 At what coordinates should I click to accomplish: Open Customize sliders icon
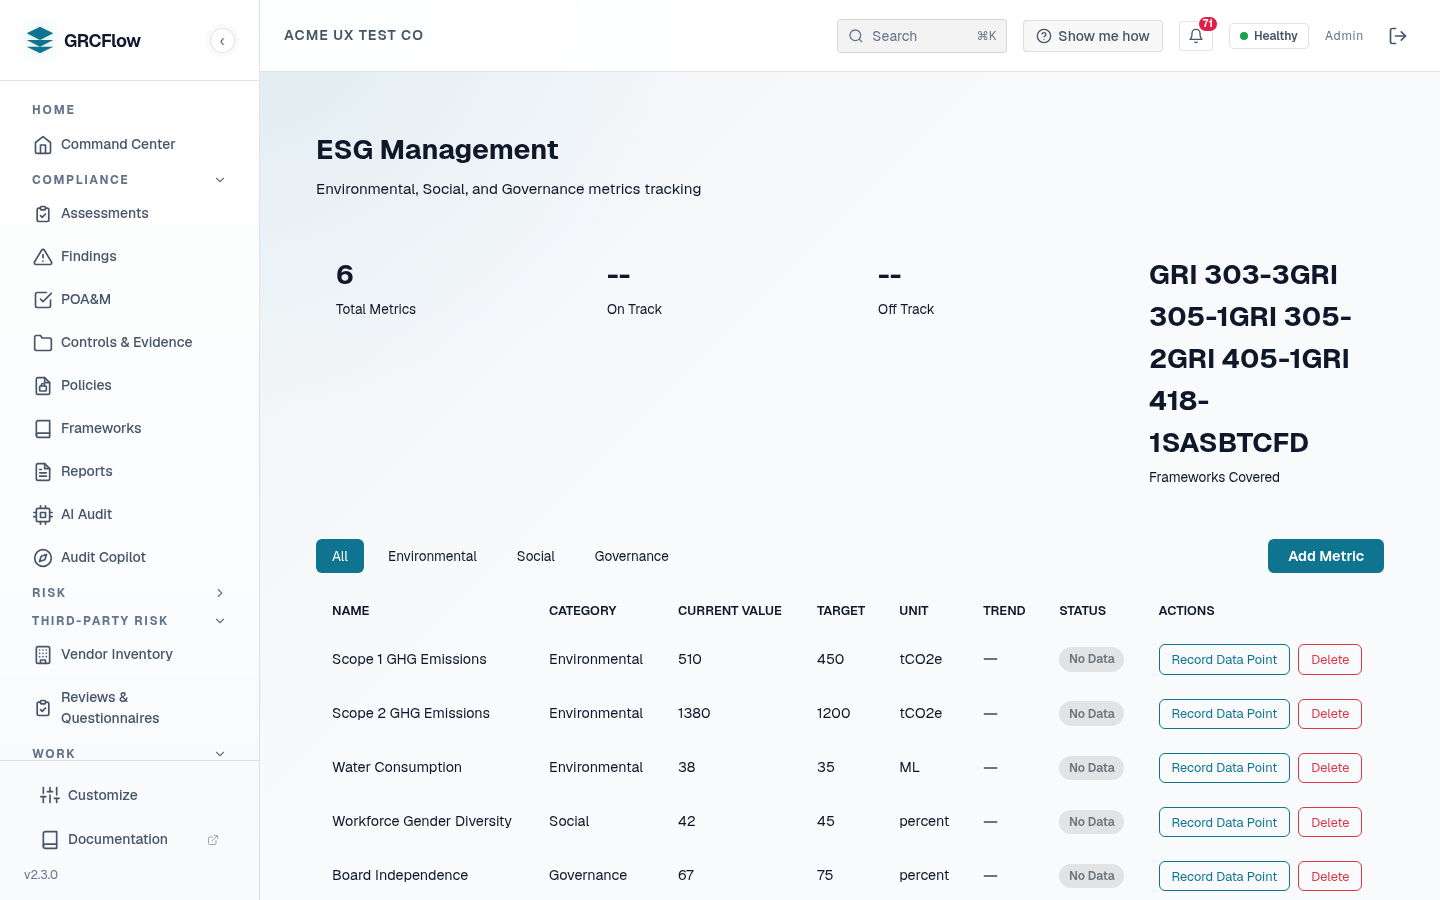(x=50, y=795)
